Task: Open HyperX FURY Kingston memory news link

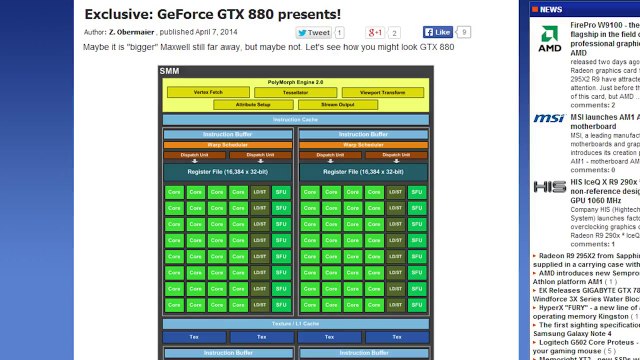Action: pyautogui.click(x=587, y=312)
